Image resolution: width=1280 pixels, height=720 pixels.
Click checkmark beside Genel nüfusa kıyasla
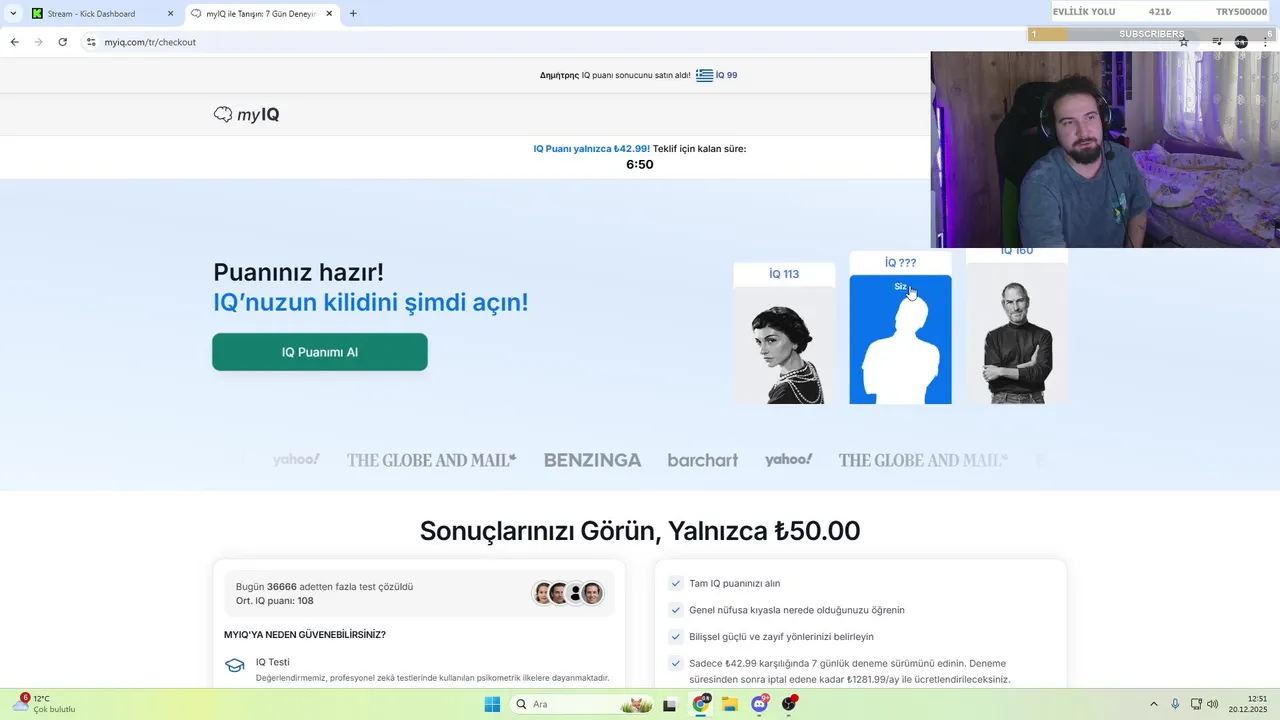click(x=676, y=610)
